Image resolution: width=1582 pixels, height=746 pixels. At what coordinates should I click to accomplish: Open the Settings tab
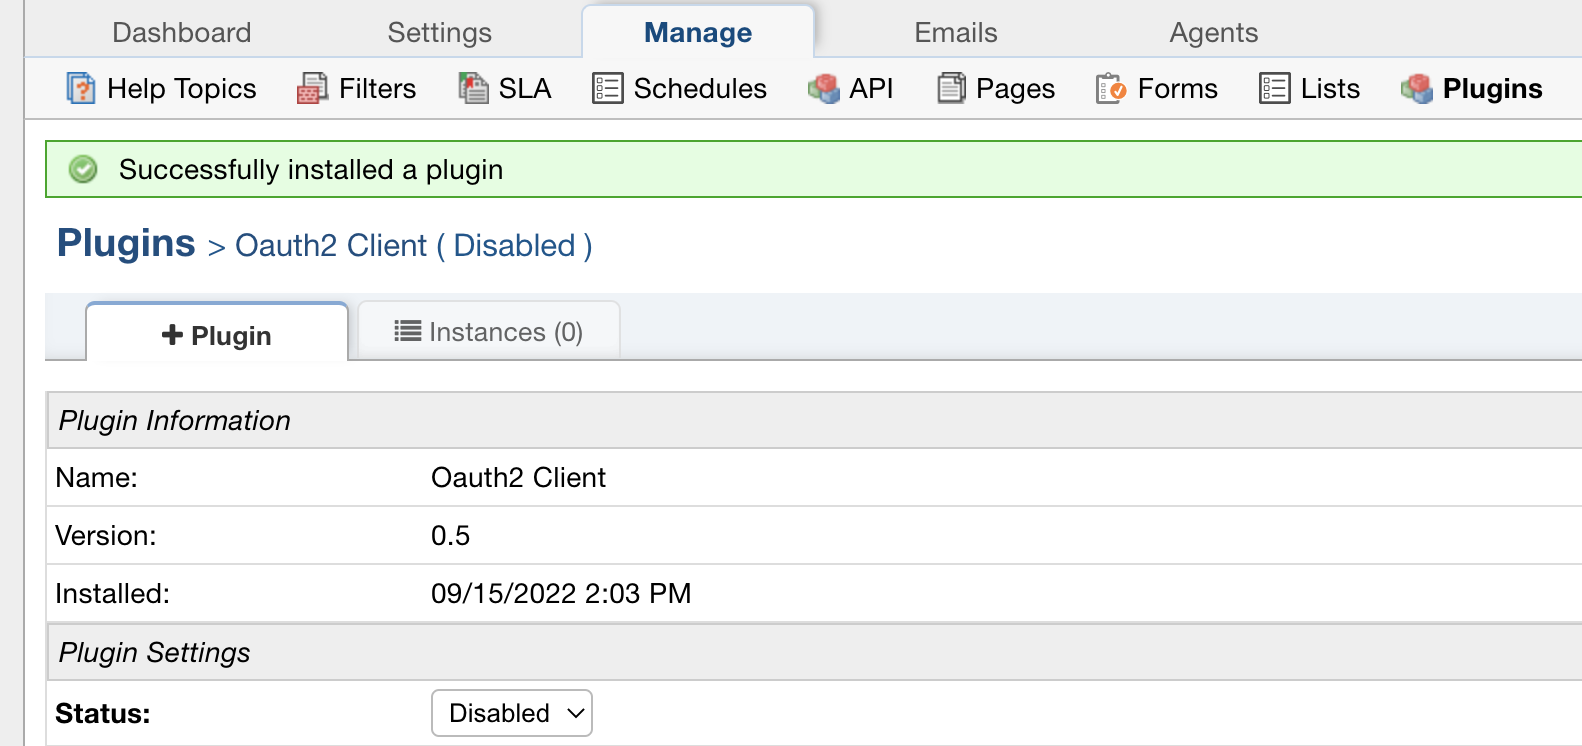pyautogui.click(x=439, y=33)
